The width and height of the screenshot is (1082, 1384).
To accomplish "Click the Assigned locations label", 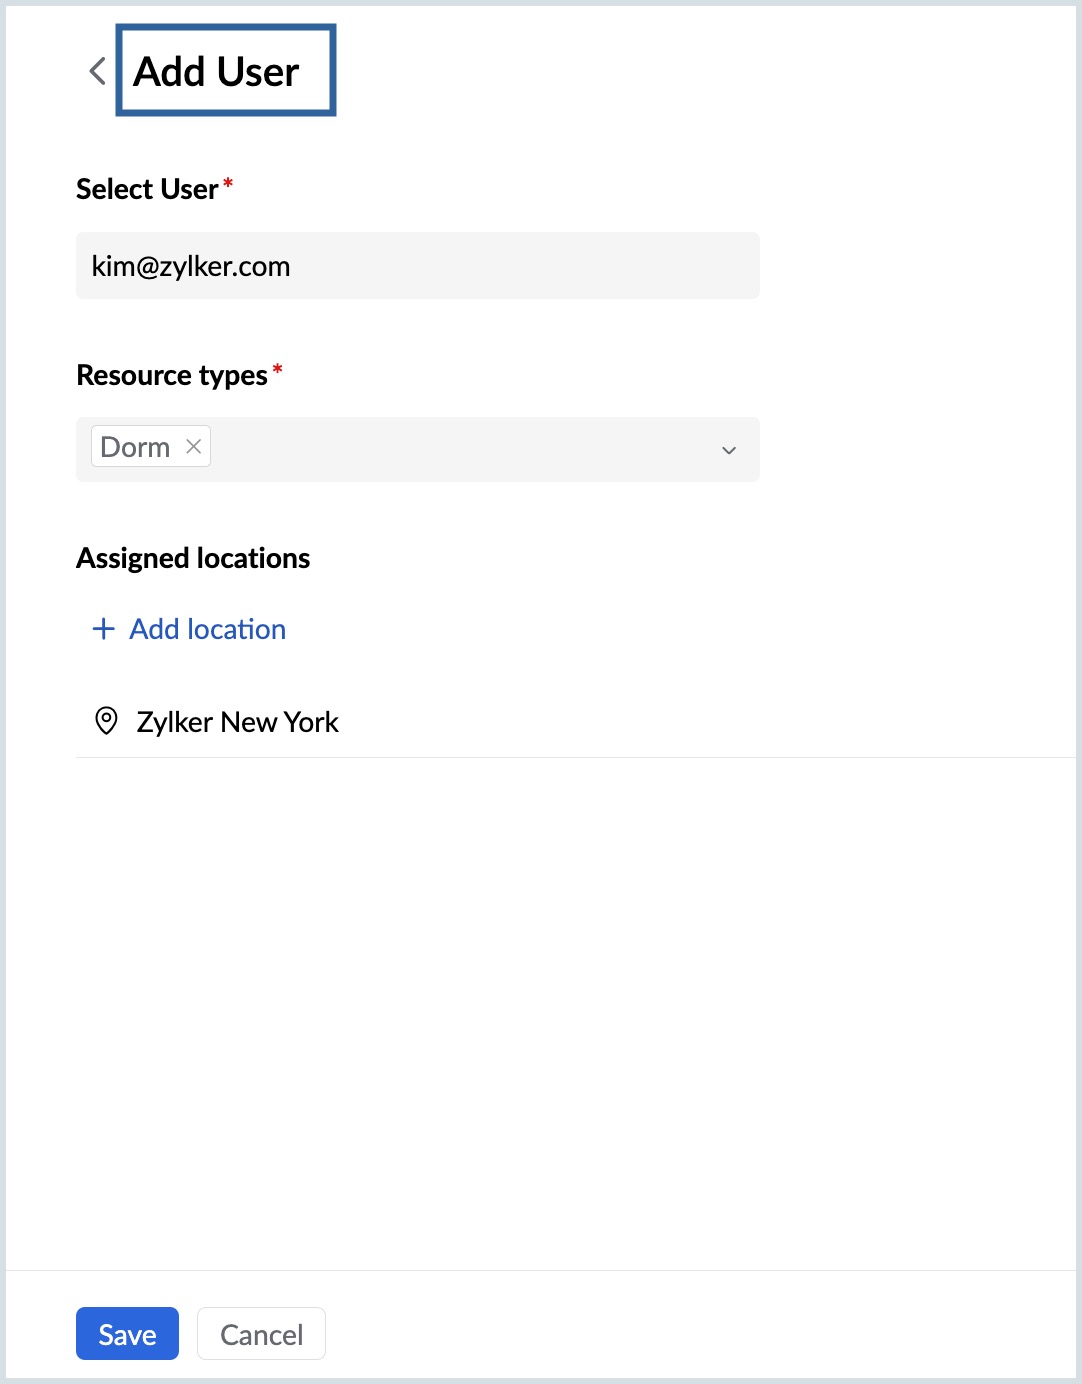I will click(x=193, y=558).
